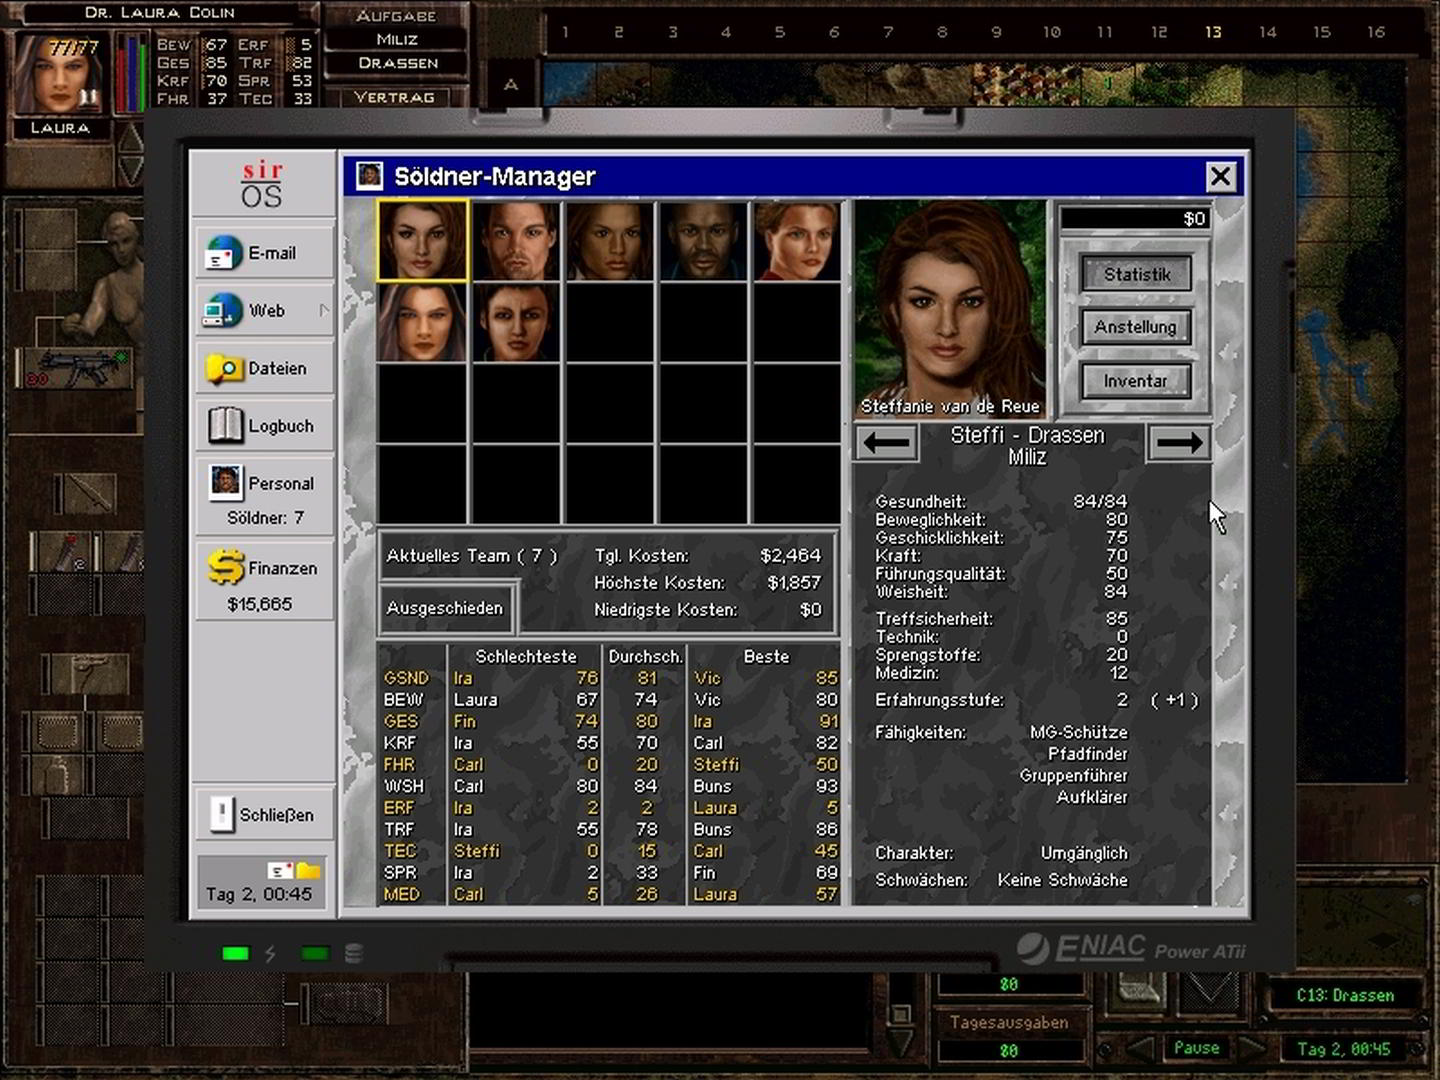
Task: Open the Web browser entry
Action: pyautogui.click(x=264, y=311)
